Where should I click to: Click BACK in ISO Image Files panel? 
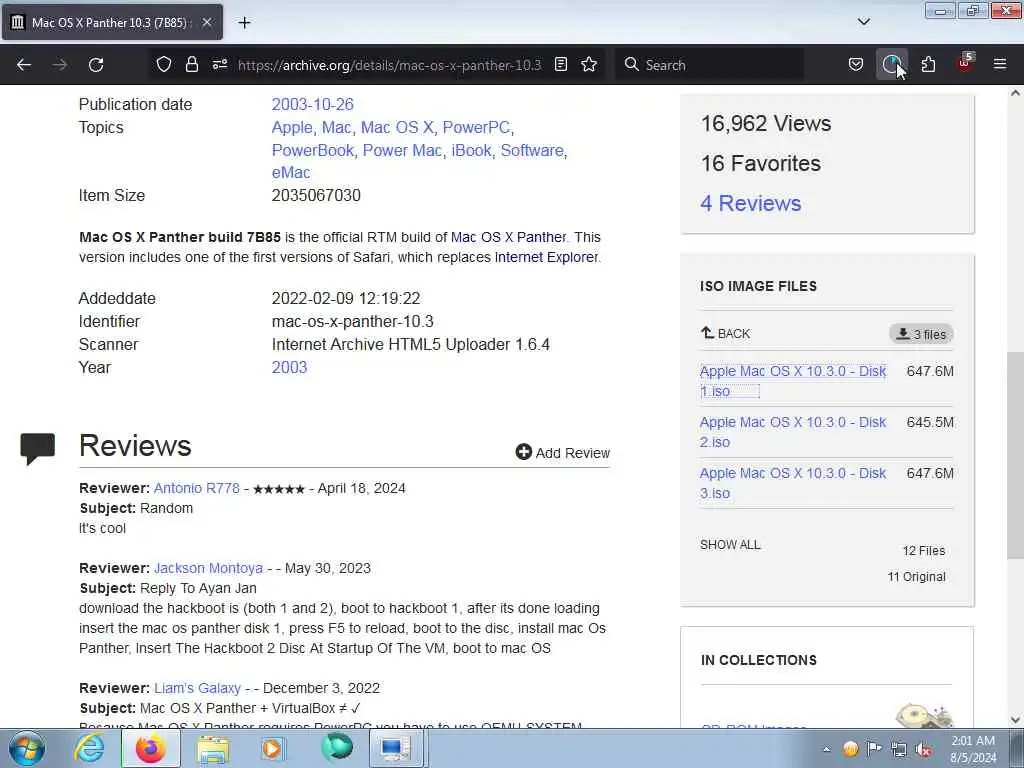[x=726, y=334]
